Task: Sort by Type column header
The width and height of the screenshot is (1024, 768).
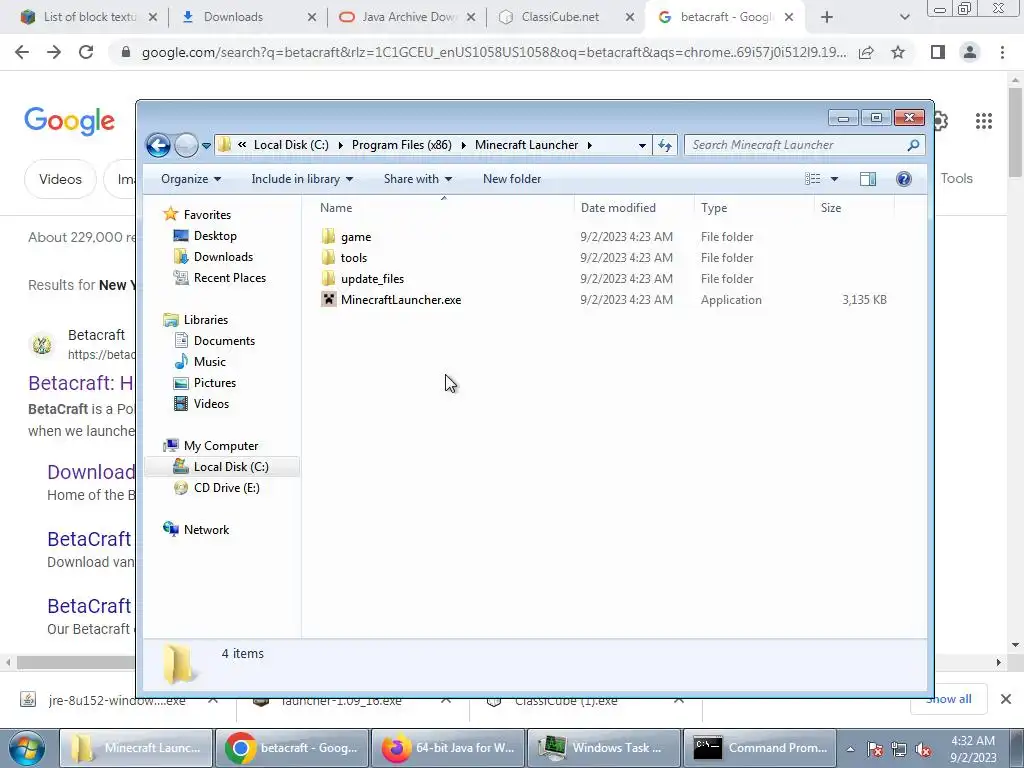Action: coord(714,208)
